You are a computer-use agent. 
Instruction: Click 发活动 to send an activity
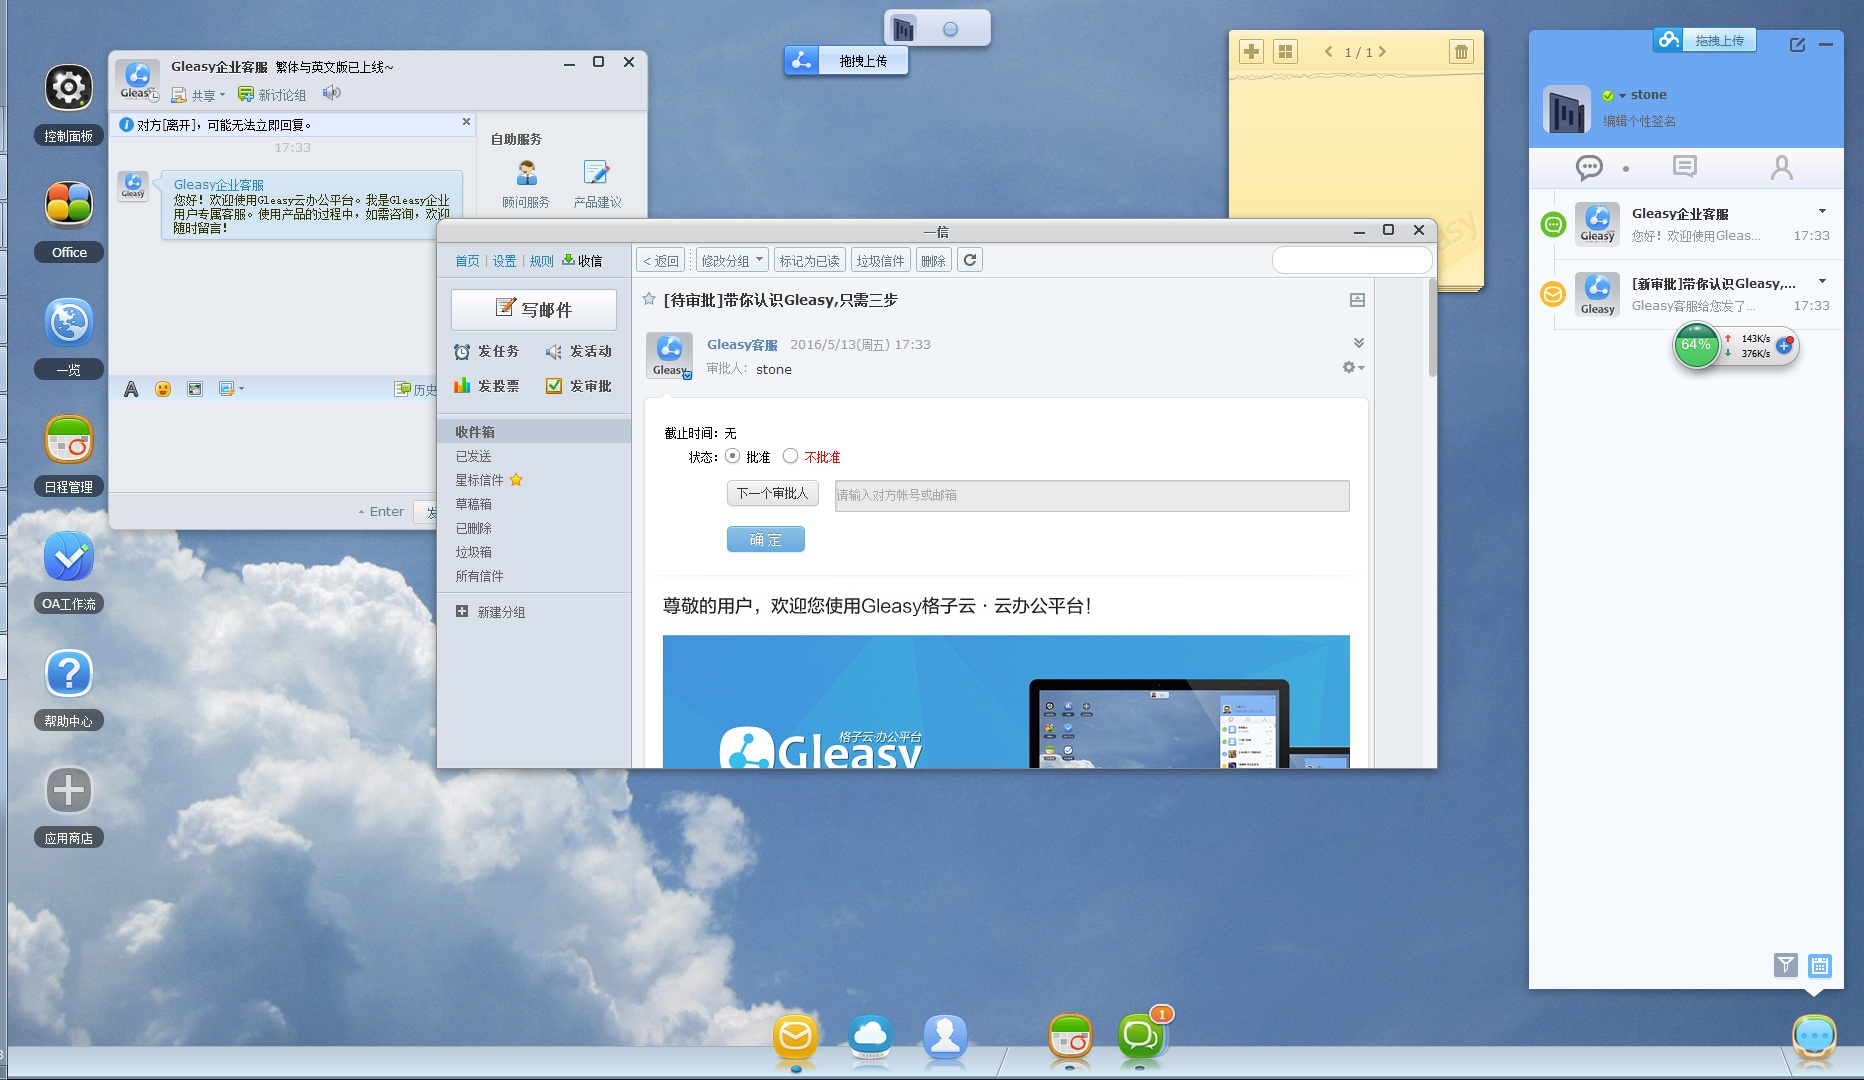578,352
